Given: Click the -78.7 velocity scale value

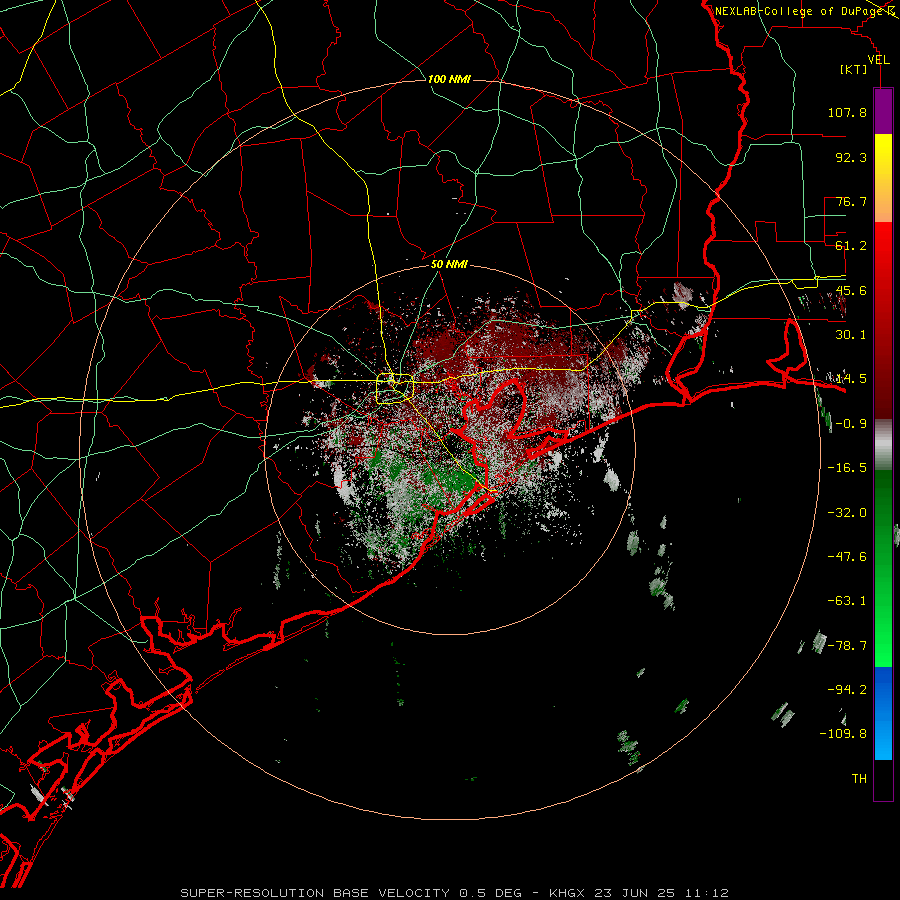Looking at the screenshot, I should click(847, 646).
